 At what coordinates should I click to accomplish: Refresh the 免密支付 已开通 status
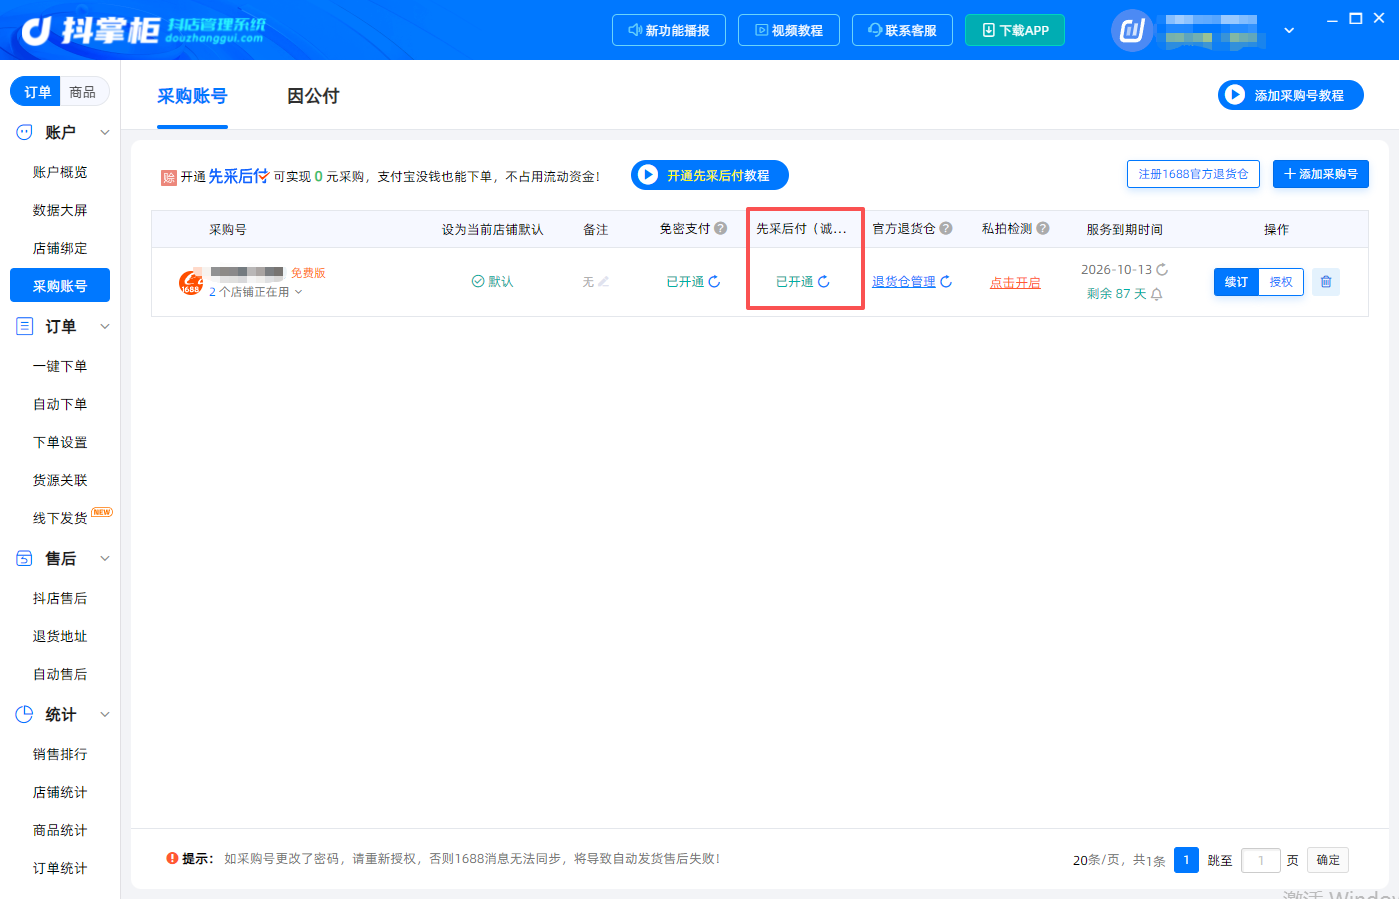(715, 282)
